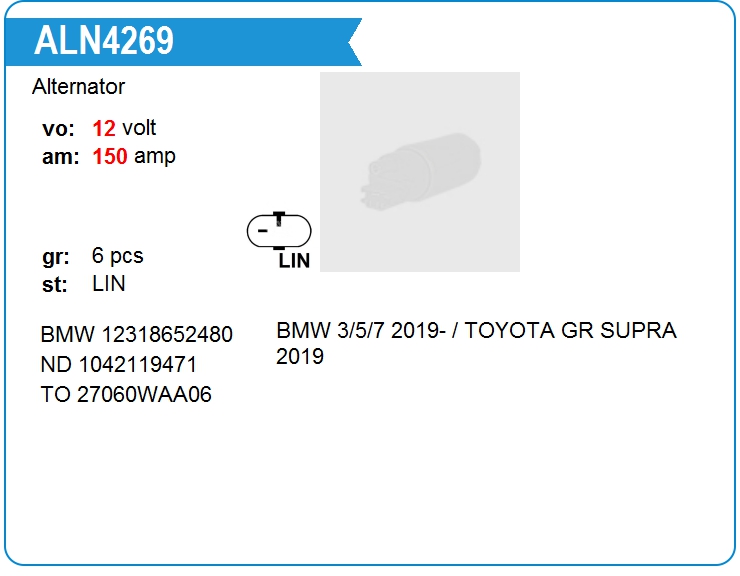The image size is (740, 576).
Task: Click the ALN4269 part number header
Action: tap(104, 41)
